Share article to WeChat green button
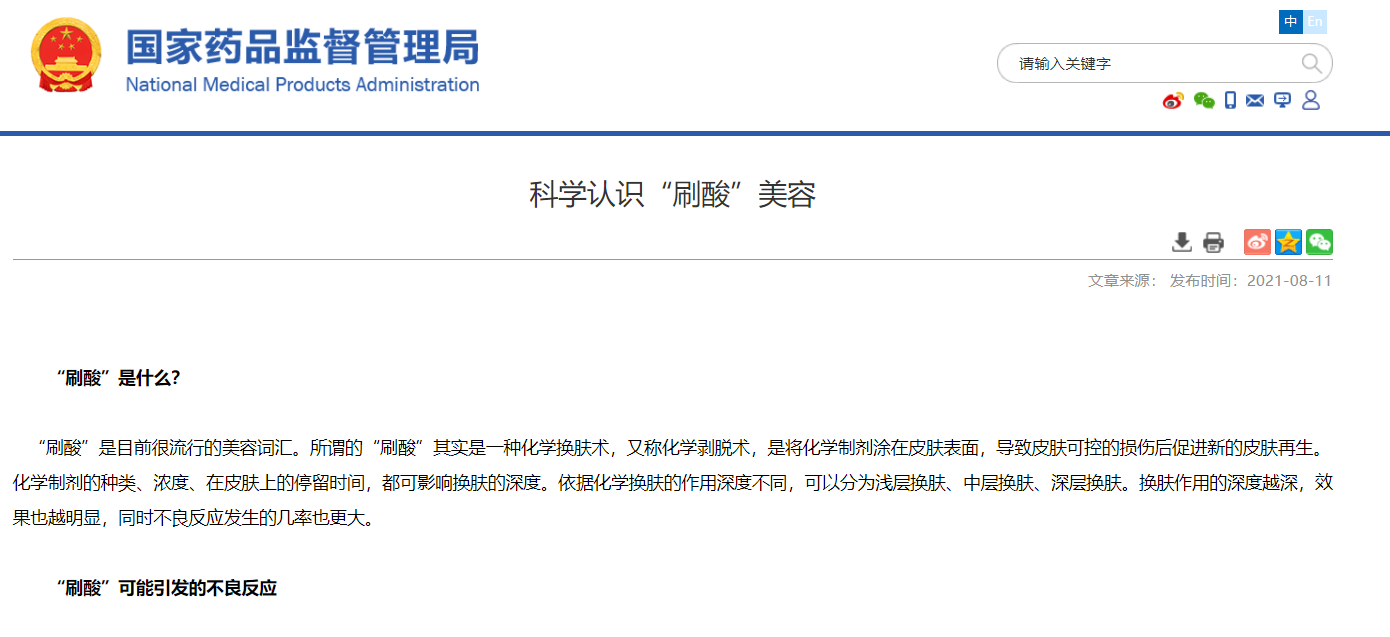 (1319, 242)
